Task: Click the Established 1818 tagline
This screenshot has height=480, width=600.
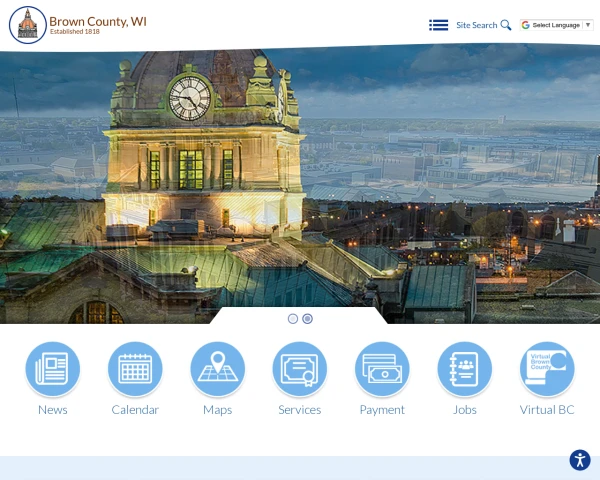Action: [x=75, y=32]
